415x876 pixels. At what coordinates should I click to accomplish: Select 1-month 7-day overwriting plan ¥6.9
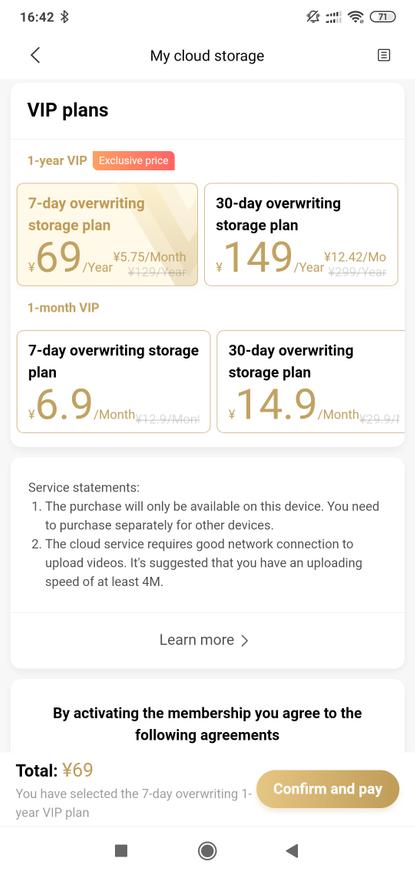113,382
